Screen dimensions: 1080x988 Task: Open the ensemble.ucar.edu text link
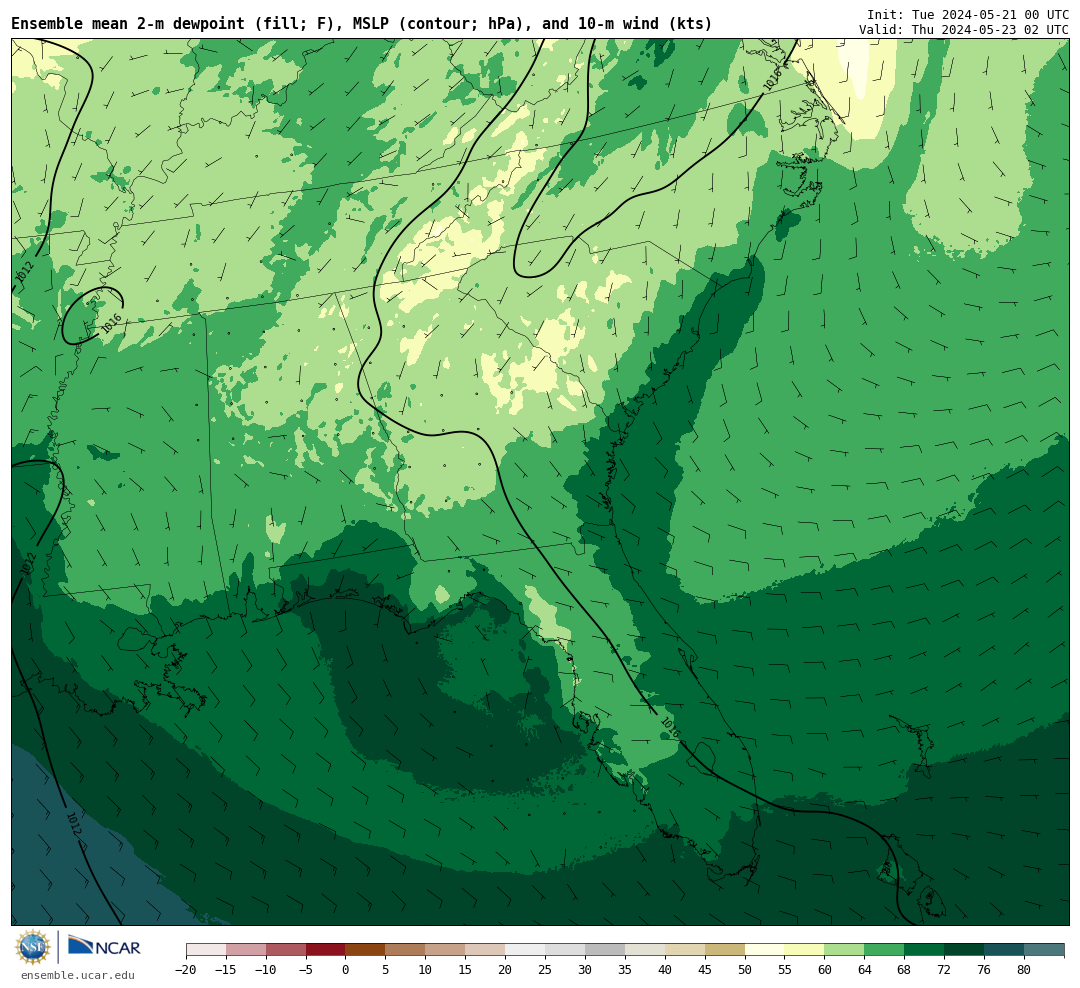click(x=78, y=975)
